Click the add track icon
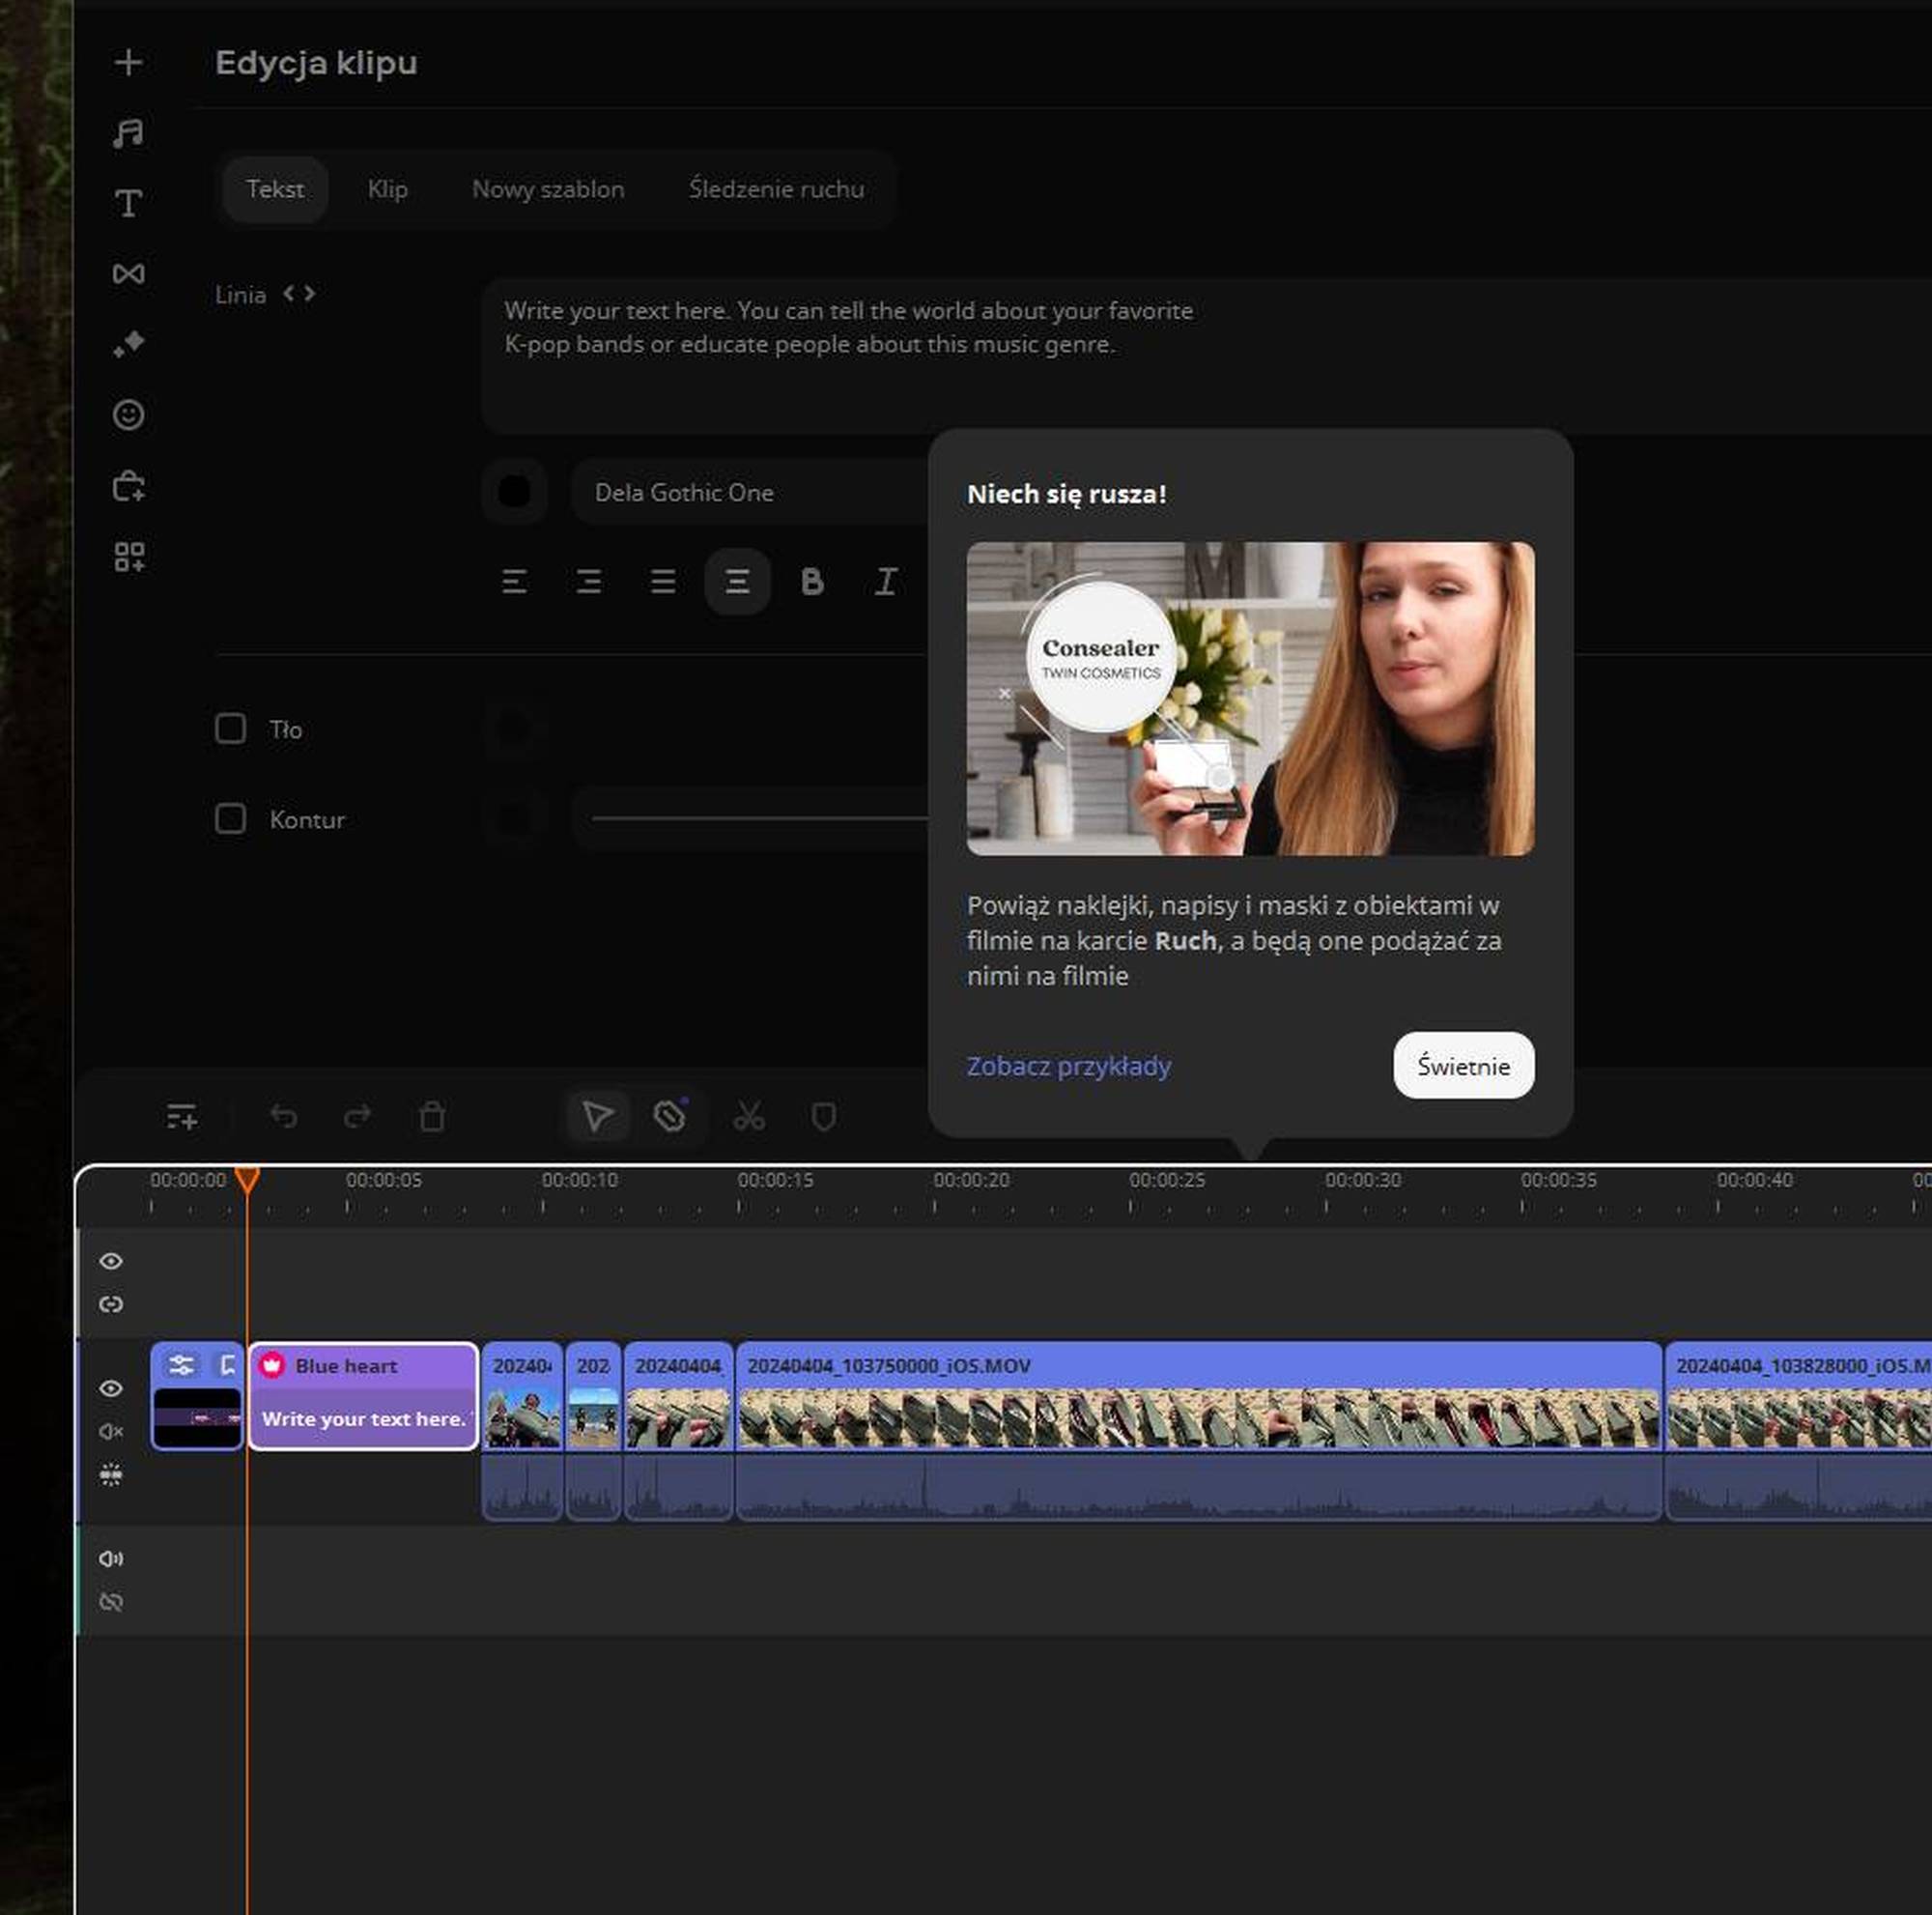Image resolution: width=1932 pixels, height=1915 pixels. tap(181, 1116)
